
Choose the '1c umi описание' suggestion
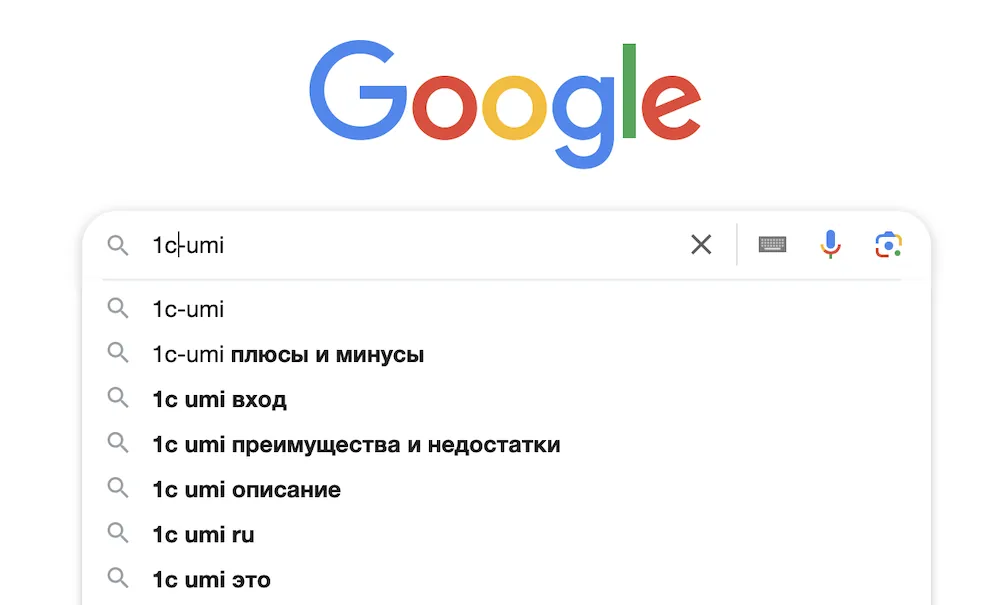coord(506,490)
